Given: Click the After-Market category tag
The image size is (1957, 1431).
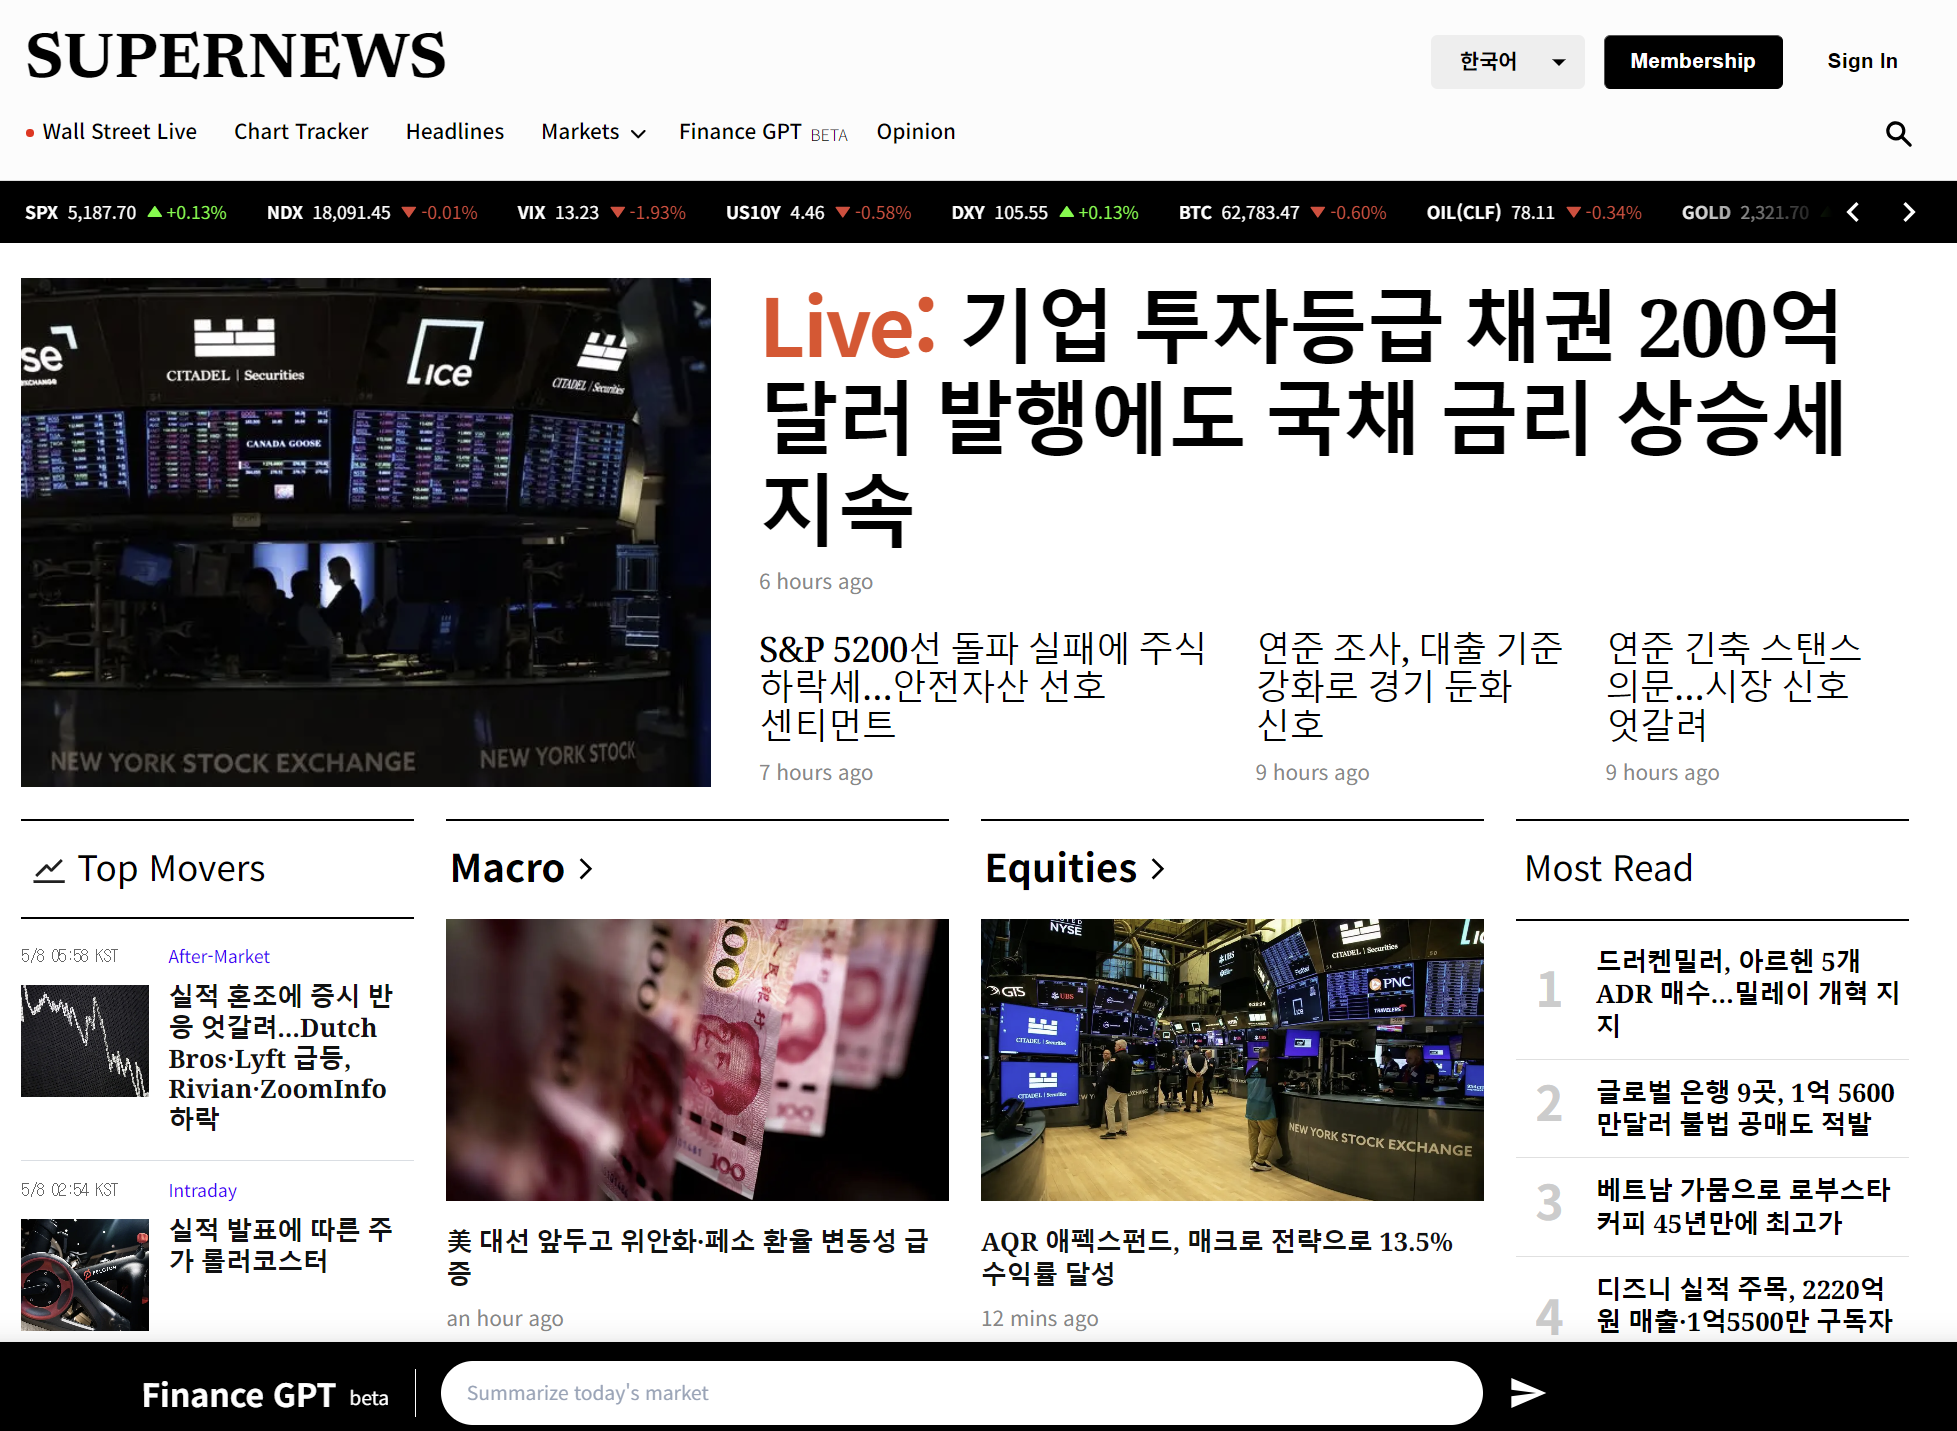Looking at the screenshot, I should pyautogui.click(x=219, y=956).
